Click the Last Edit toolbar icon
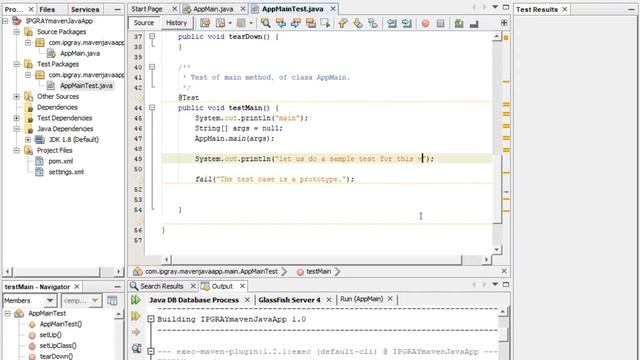This screenshot has width=640, height=360. [x=205, y=23]
